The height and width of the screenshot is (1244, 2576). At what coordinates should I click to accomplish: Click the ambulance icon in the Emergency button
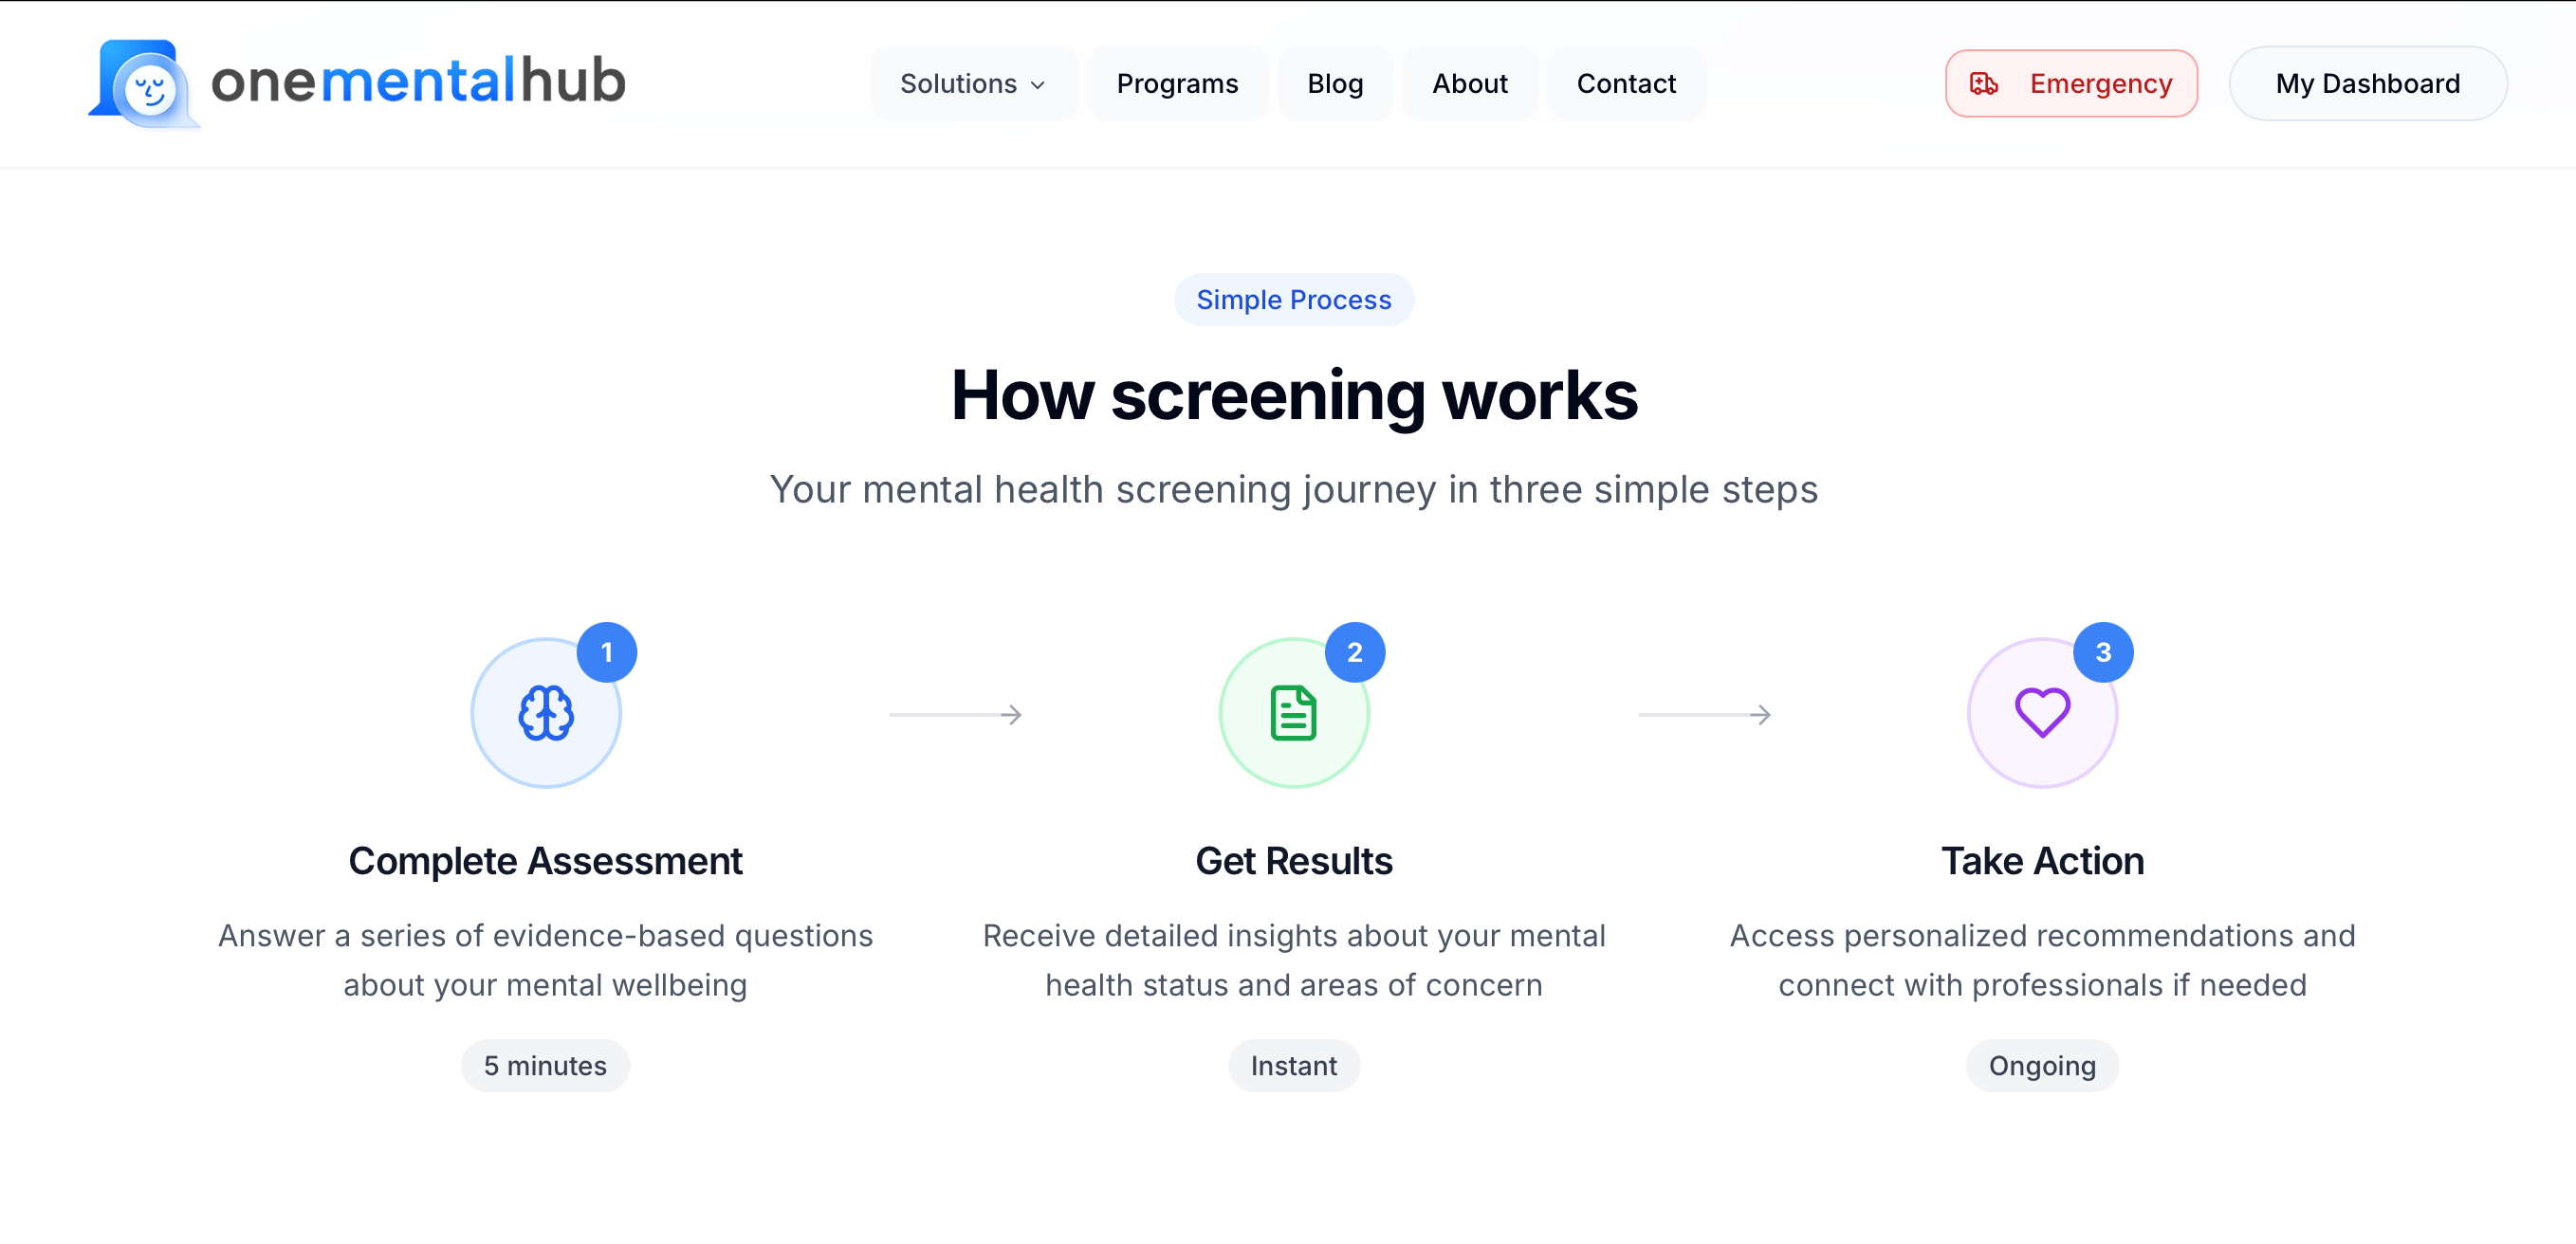click(1984, 84)
